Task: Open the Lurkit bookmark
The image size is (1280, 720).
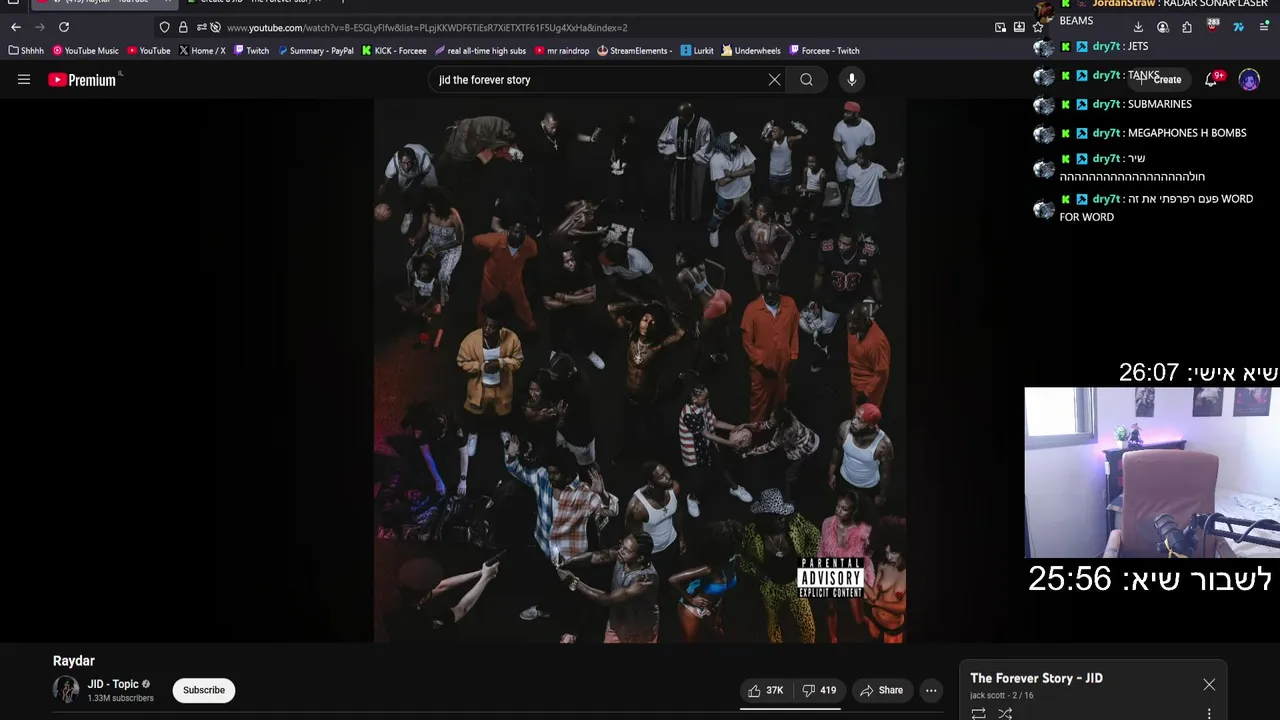Action: tap(697, 50)
